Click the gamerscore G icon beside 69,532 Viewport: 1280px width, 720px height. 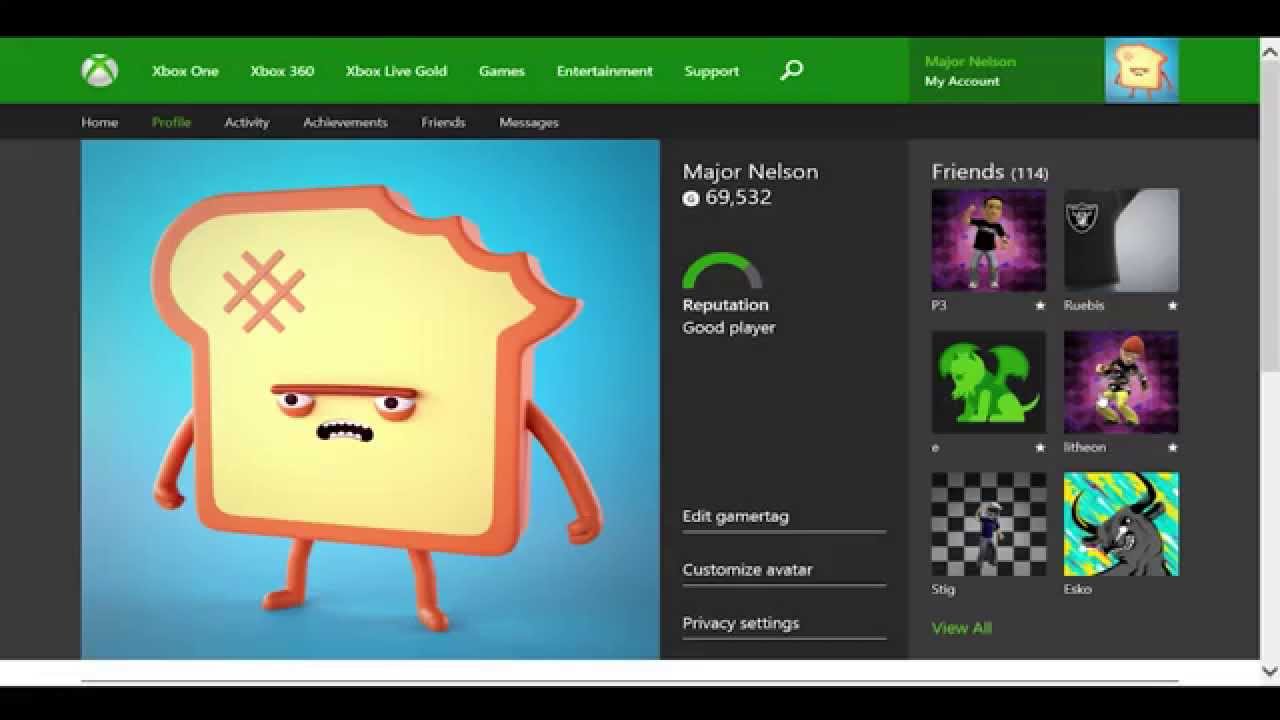click(x=689, y=198)
